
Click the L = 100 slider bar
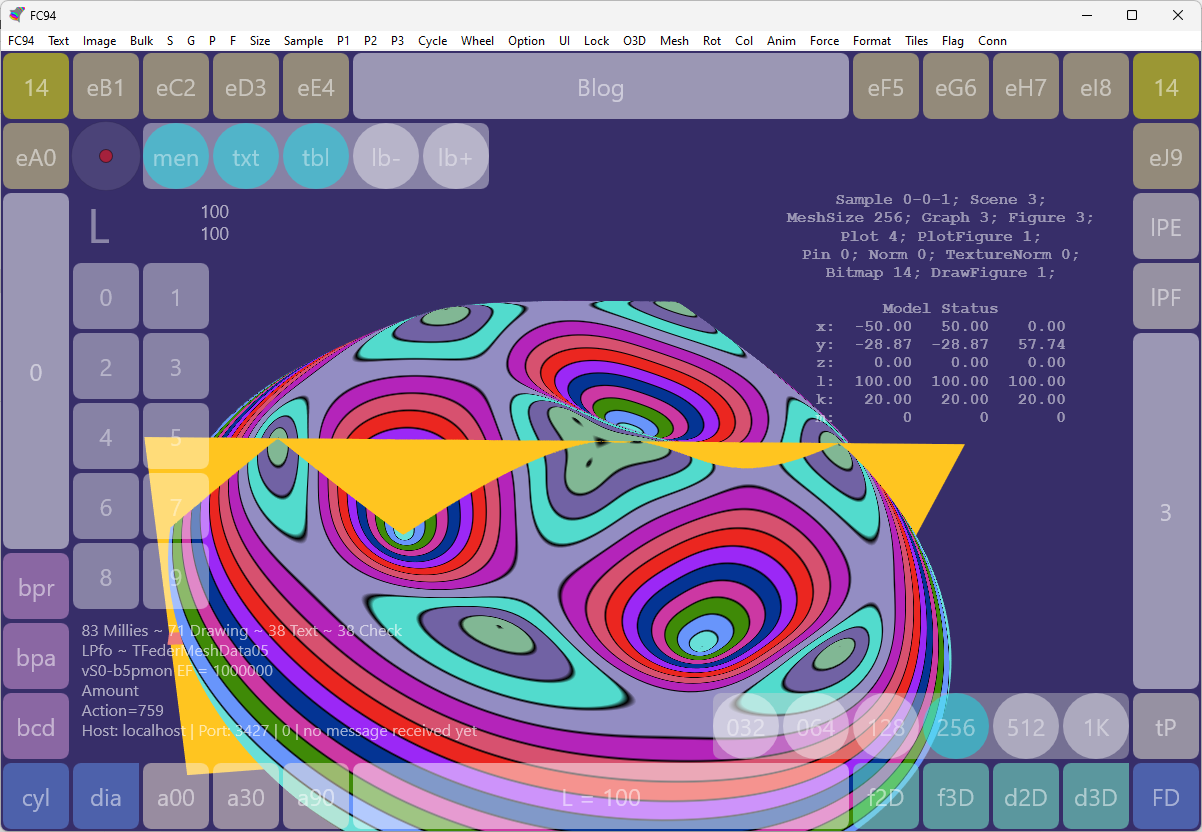point(600,797)
